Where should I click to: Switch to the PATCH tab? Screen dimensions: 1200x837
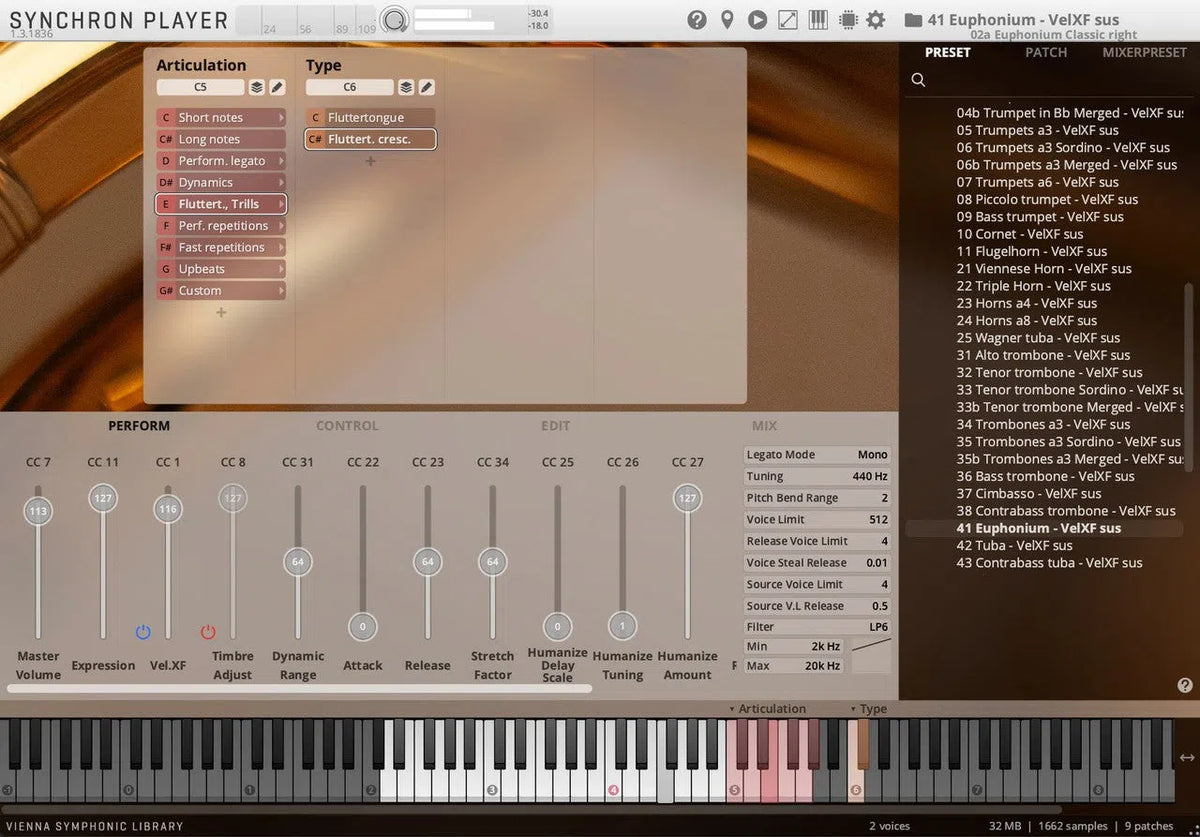pos(1046,52)
